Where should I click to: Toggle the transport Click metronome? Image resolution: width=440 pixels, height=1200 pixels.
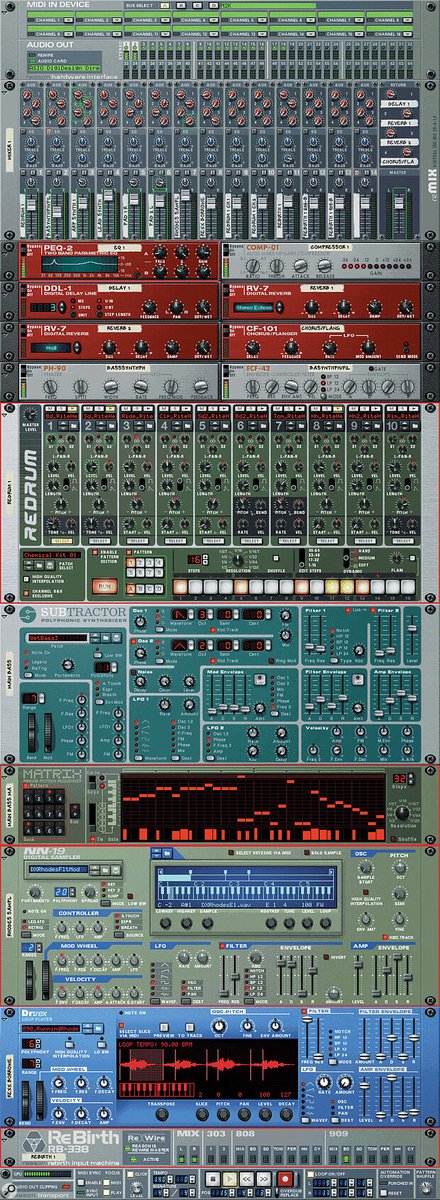click(x=130, y=1174)
